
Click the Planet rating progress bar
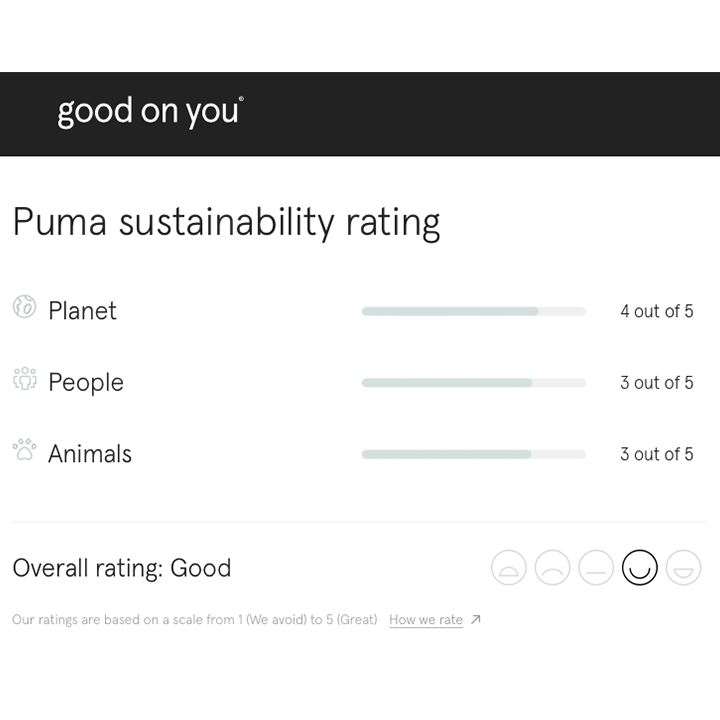474,311
